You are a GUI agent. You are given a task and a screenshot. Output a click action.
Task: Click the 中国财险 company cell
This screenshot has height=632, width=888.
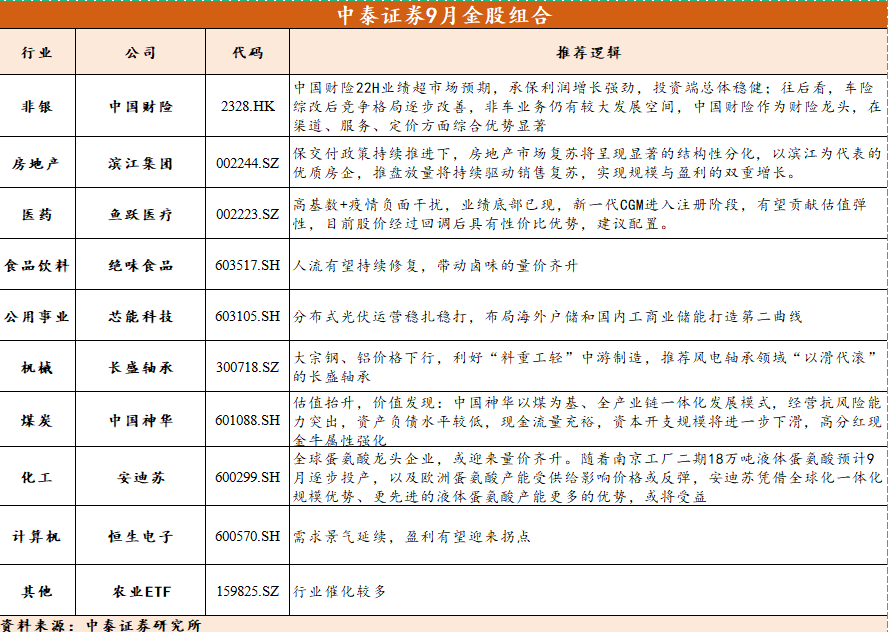[x=140, y=106]
